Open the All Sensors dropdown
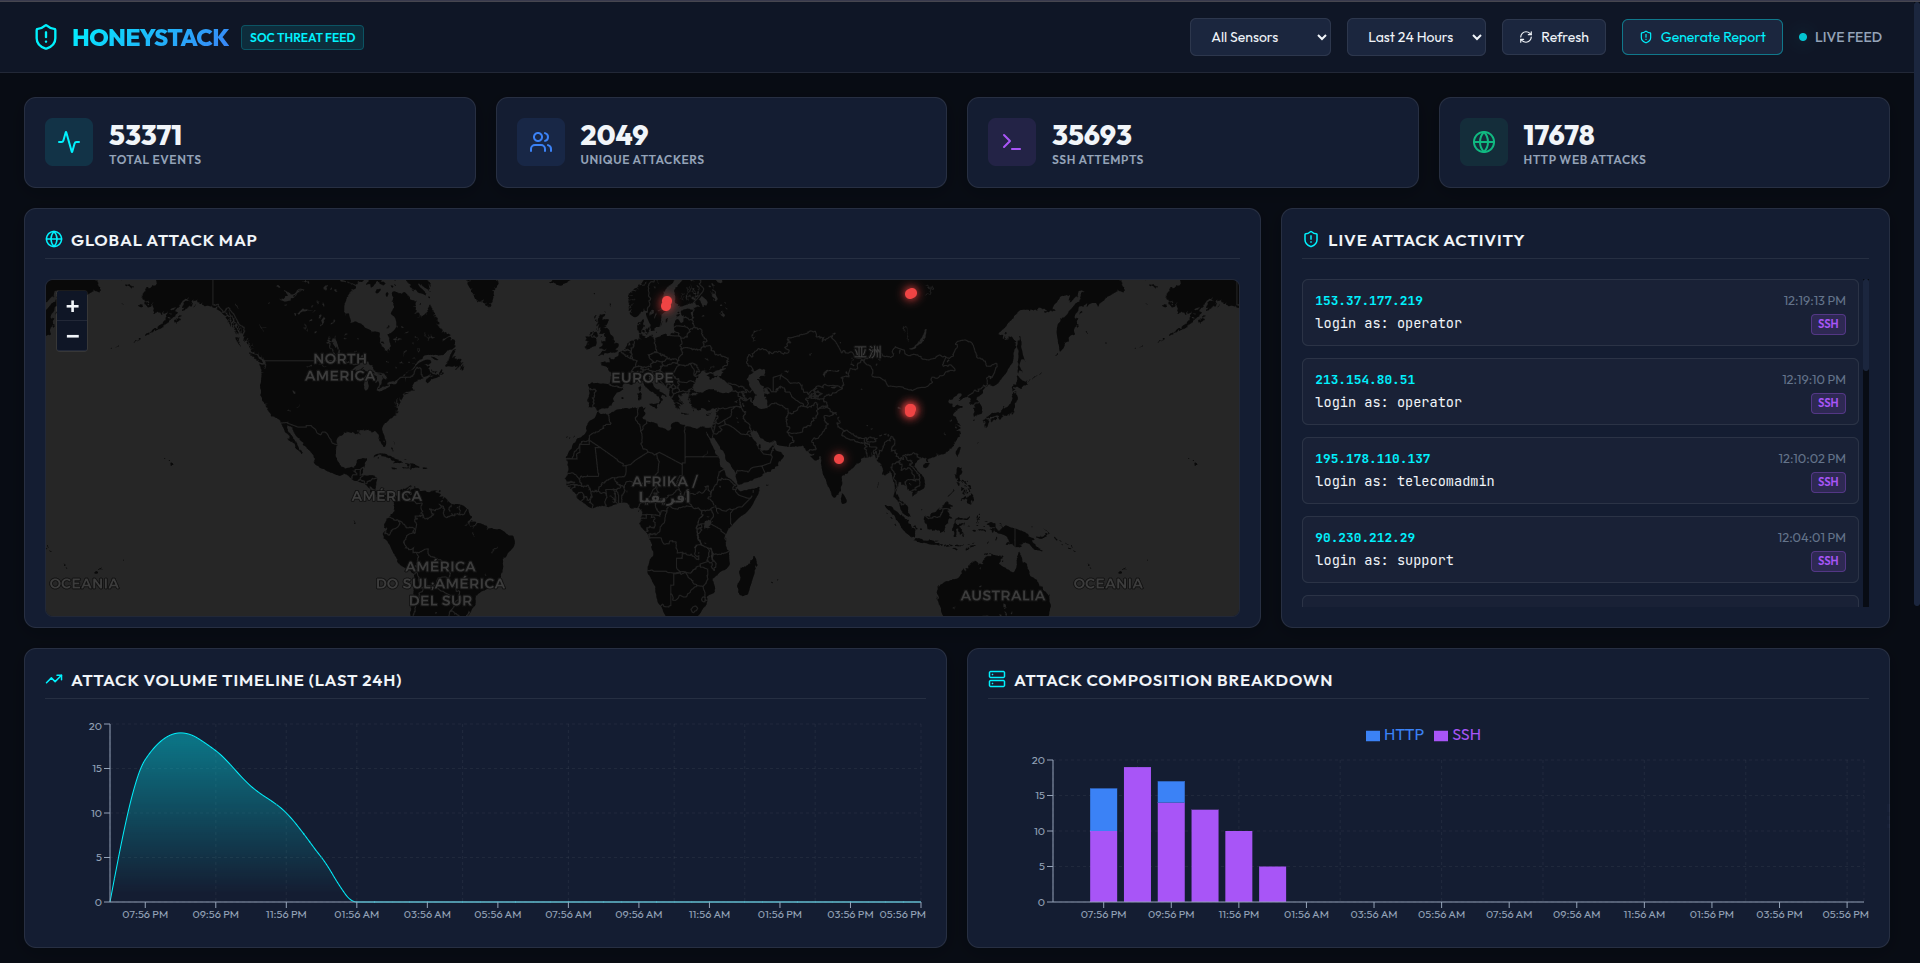The height and width of the screenshot is (963, 1920). 1260,37
